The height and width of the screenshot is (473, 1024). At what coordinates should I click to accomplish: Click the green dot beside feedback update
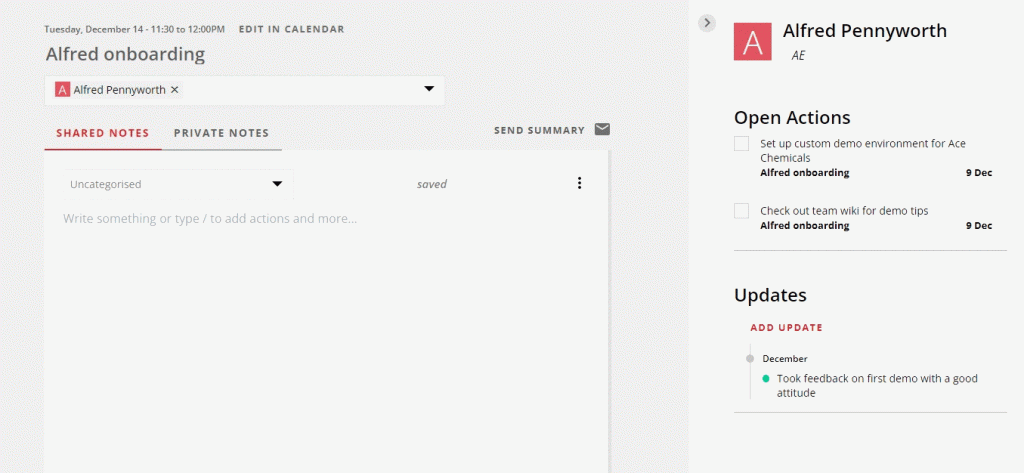point(766,378)
